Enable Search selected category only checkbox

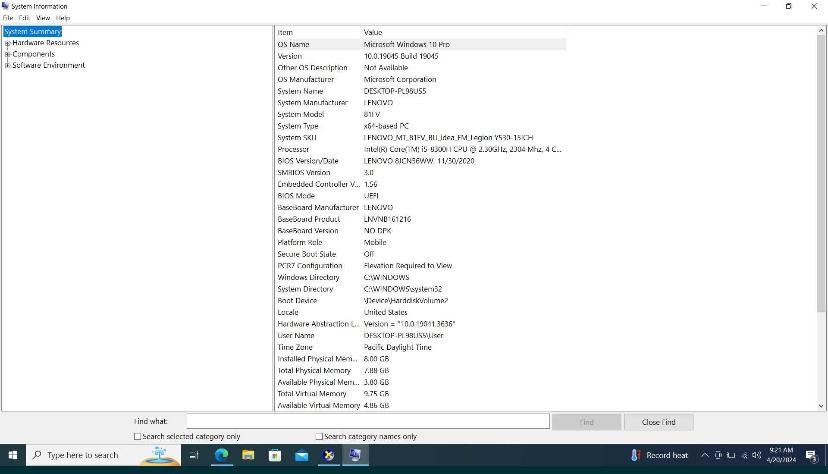[138, 437]
